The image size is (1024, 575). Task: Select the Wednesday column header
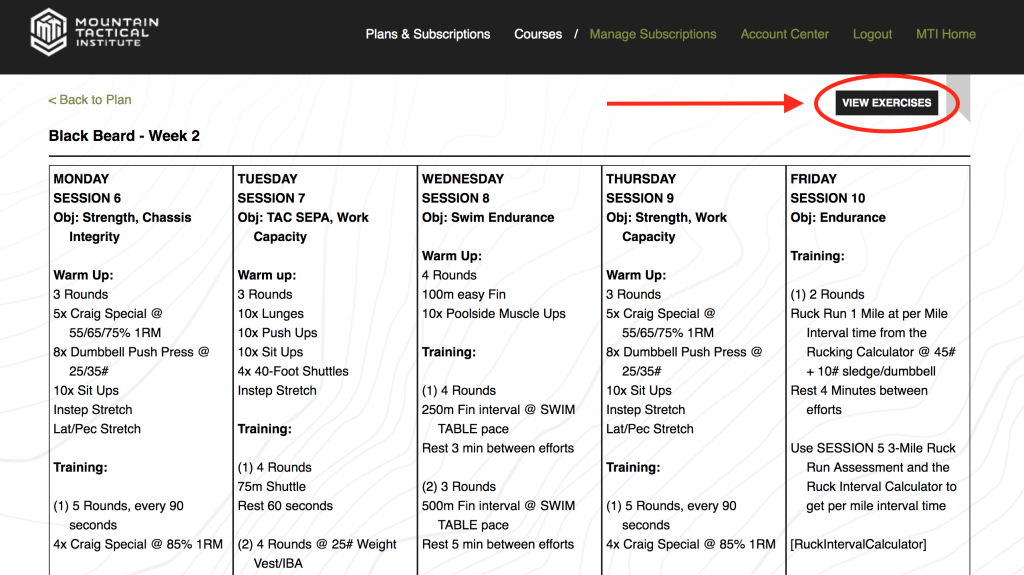462,179
